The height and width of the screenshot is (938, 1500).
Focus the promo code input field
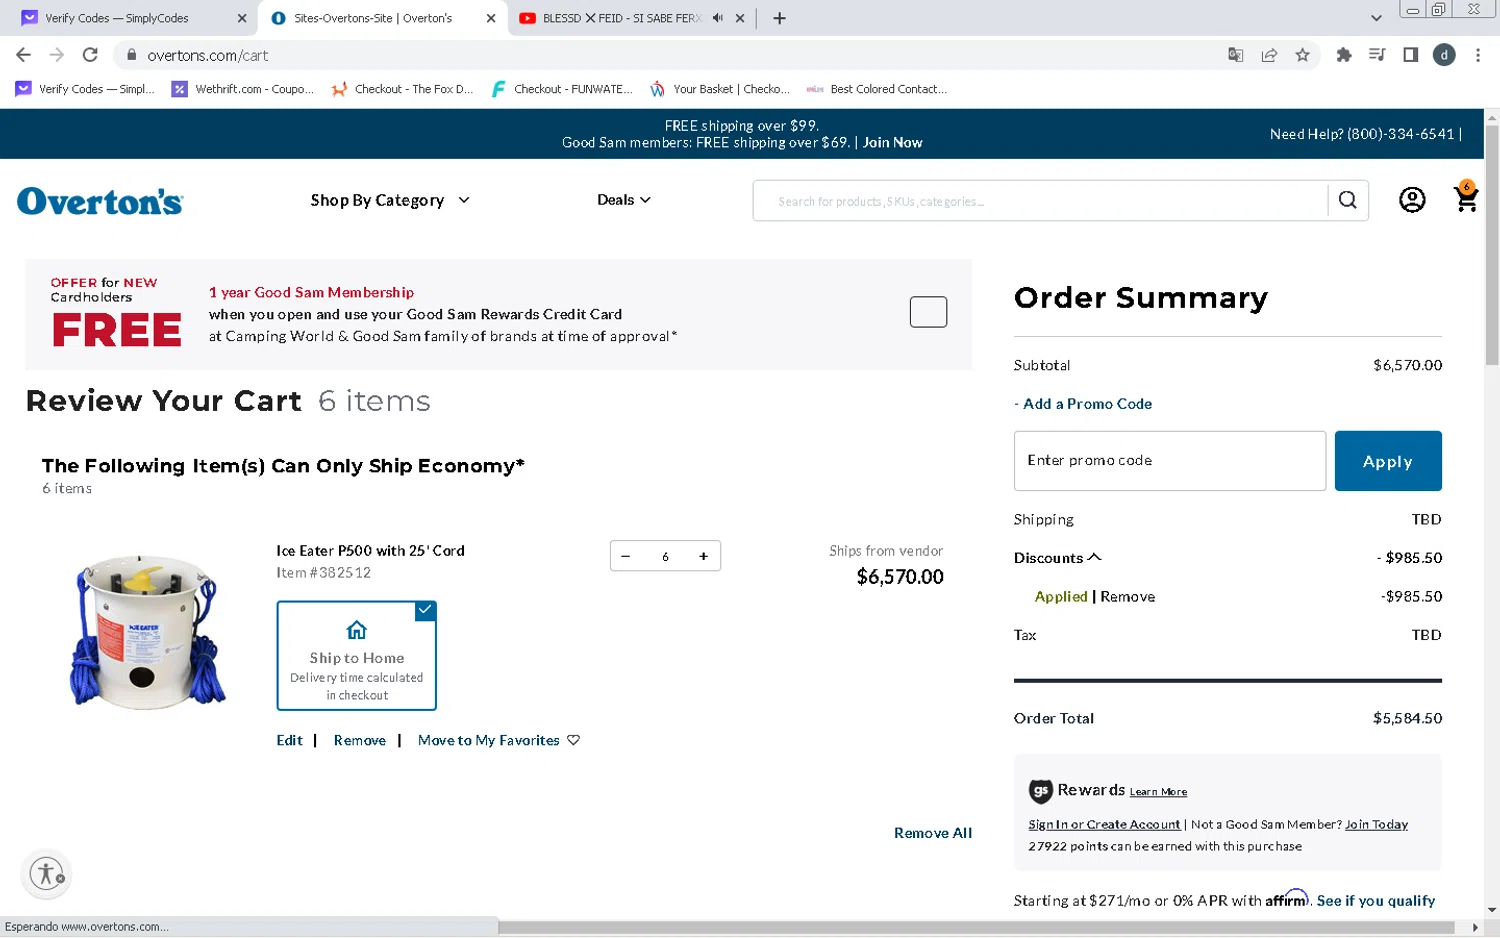click(x=1170, y=461)
